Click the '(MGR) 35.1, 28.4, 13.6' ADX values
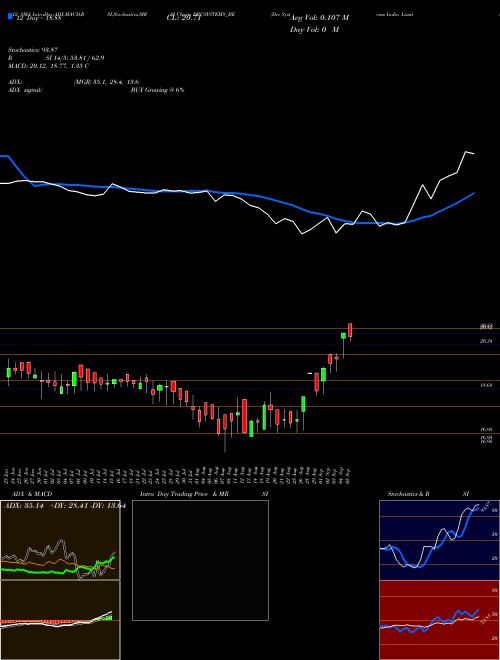The image size is (500, 660). pyautogui.click(x=106, y=82)
